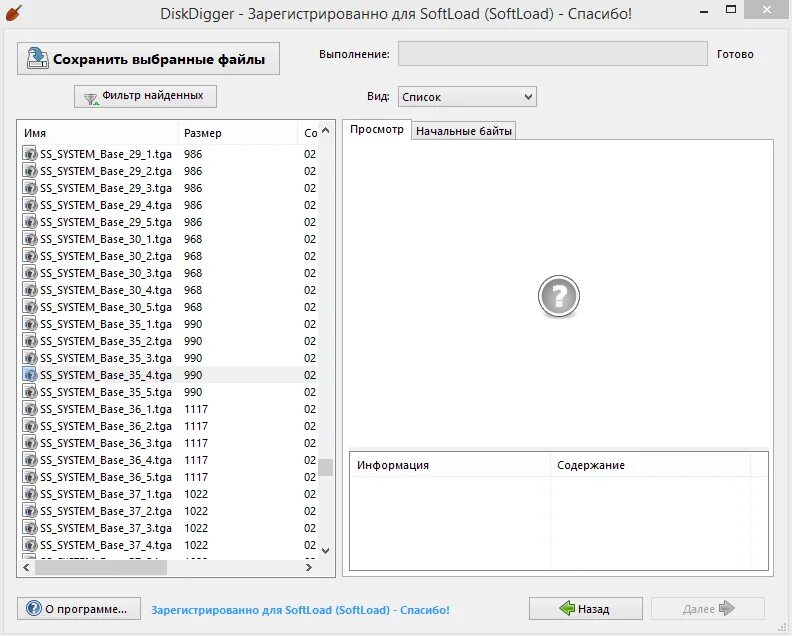Switch to the Начальные байты tab
792x636 pixels.
click(x=464, y=131)
